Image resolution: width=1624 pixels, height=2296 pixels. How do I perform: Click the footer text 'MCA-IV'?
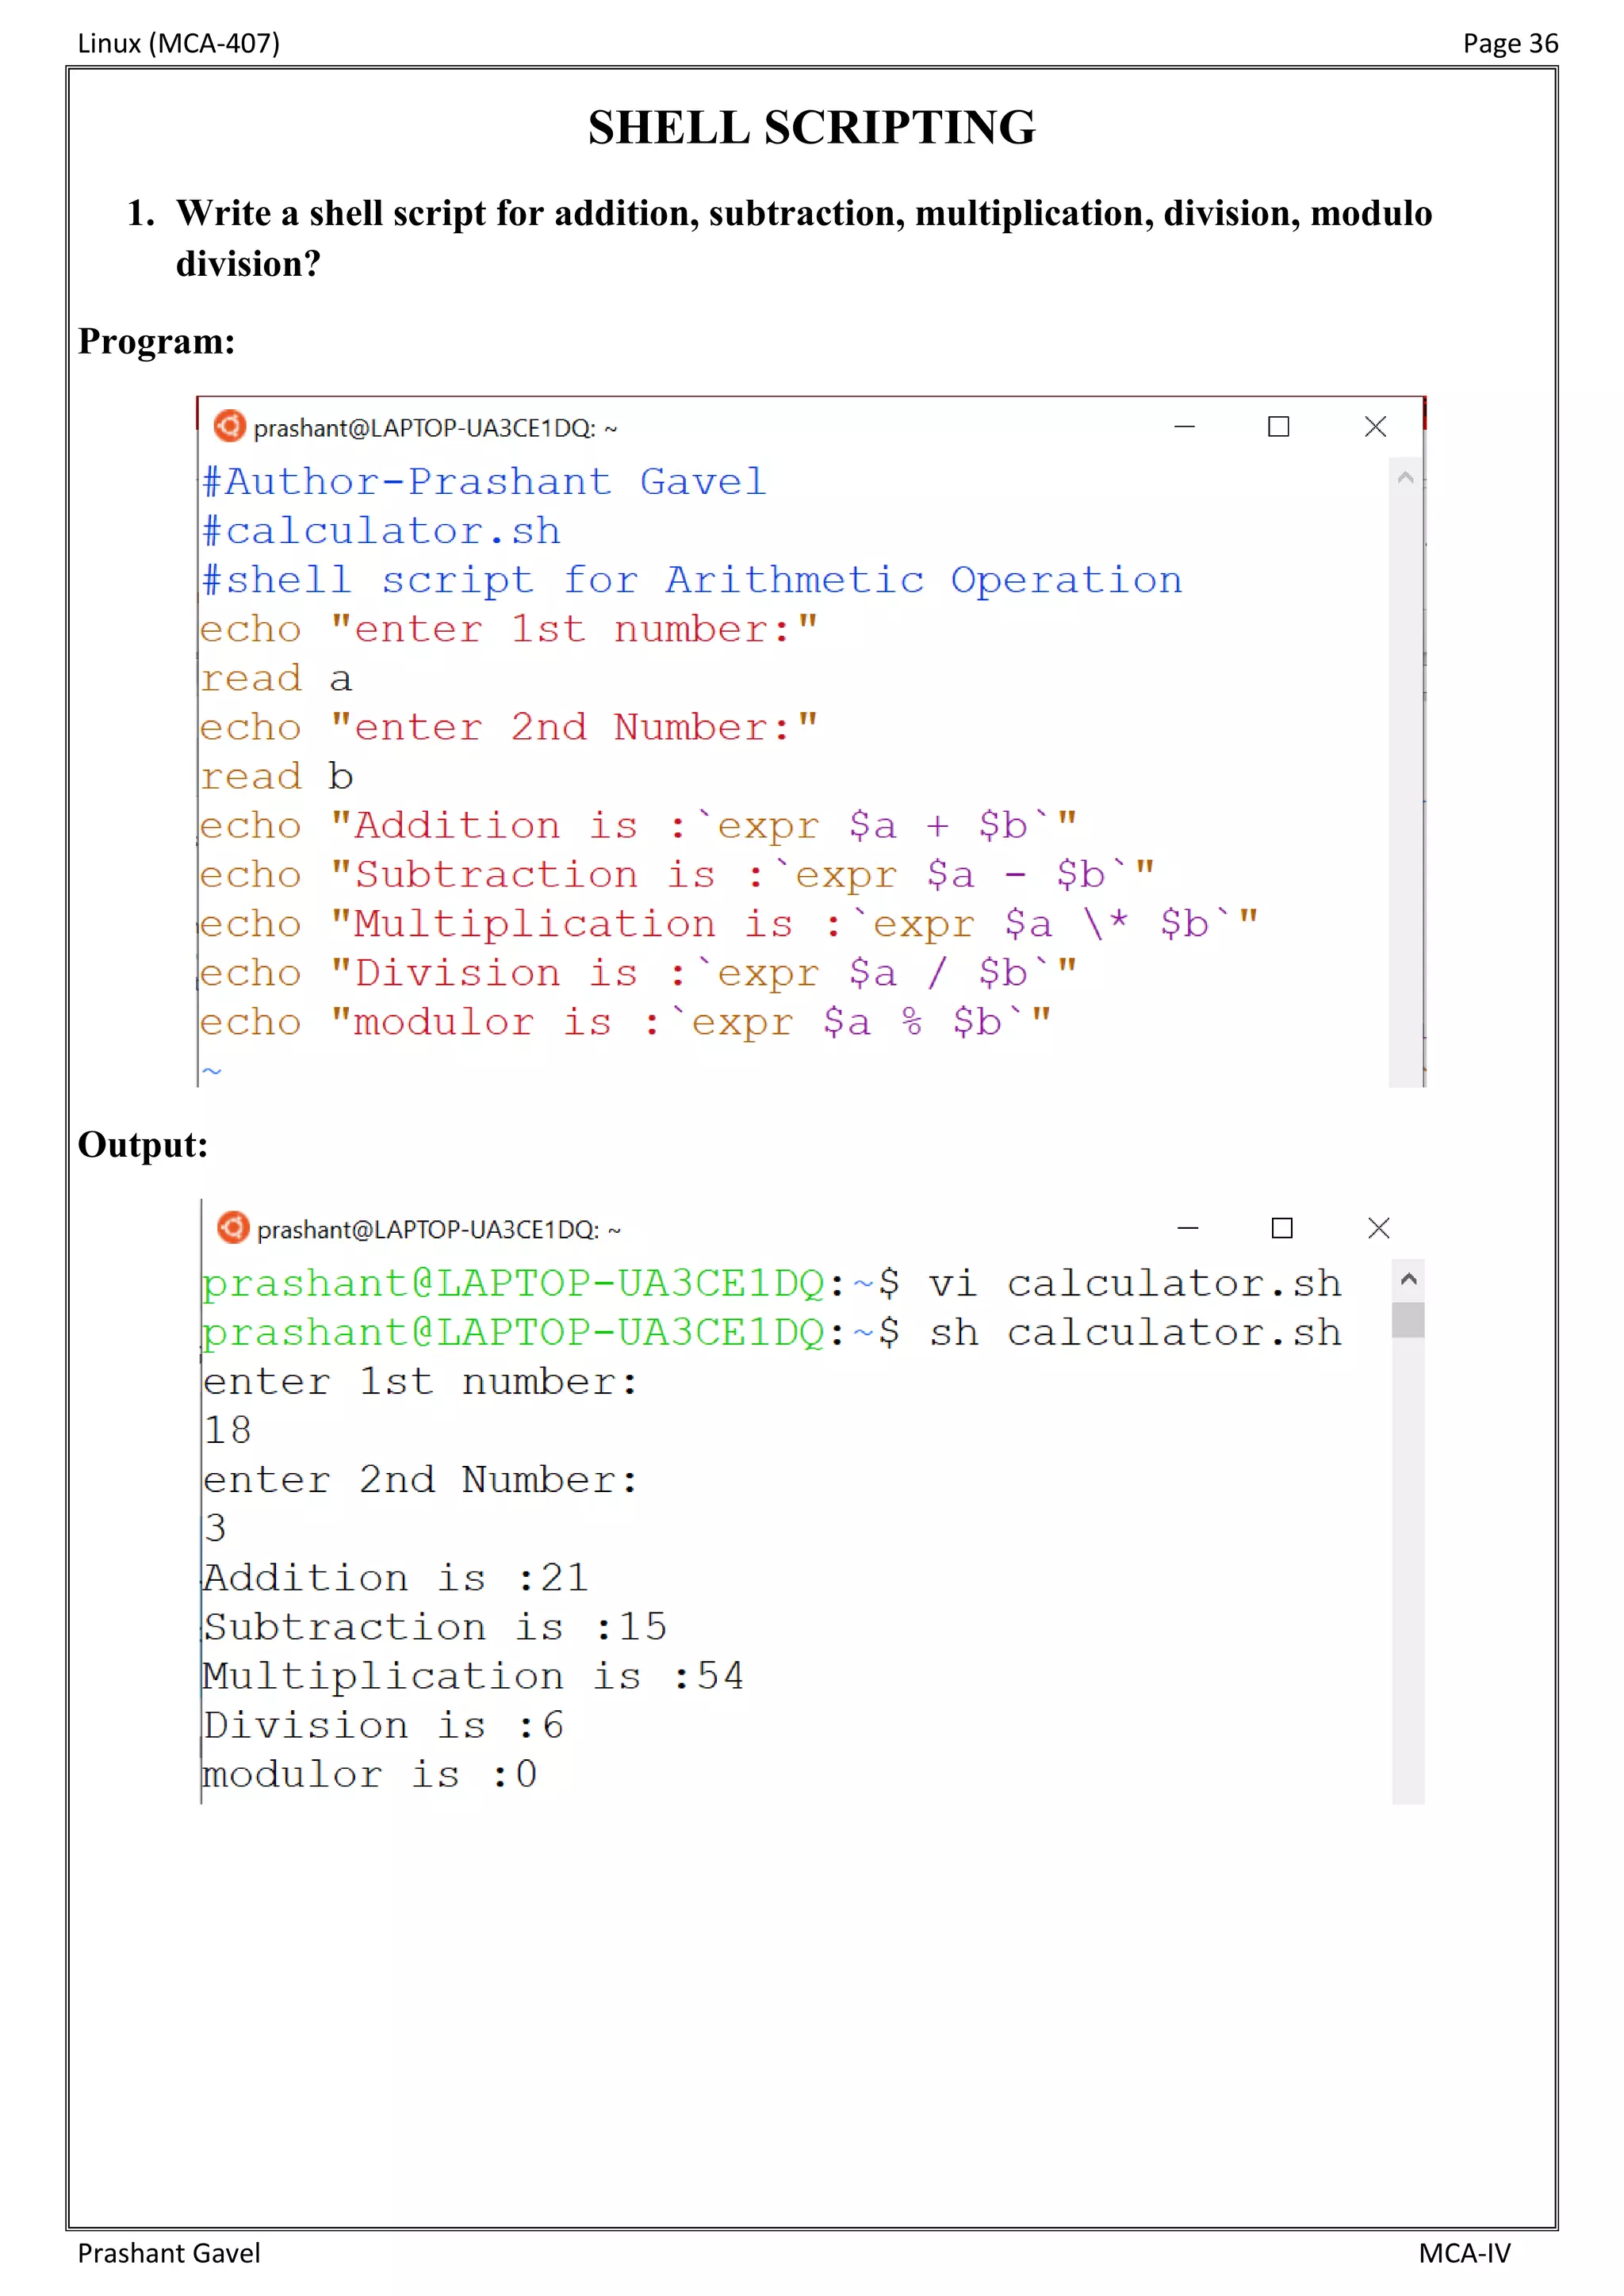tap(1464, 2254)
